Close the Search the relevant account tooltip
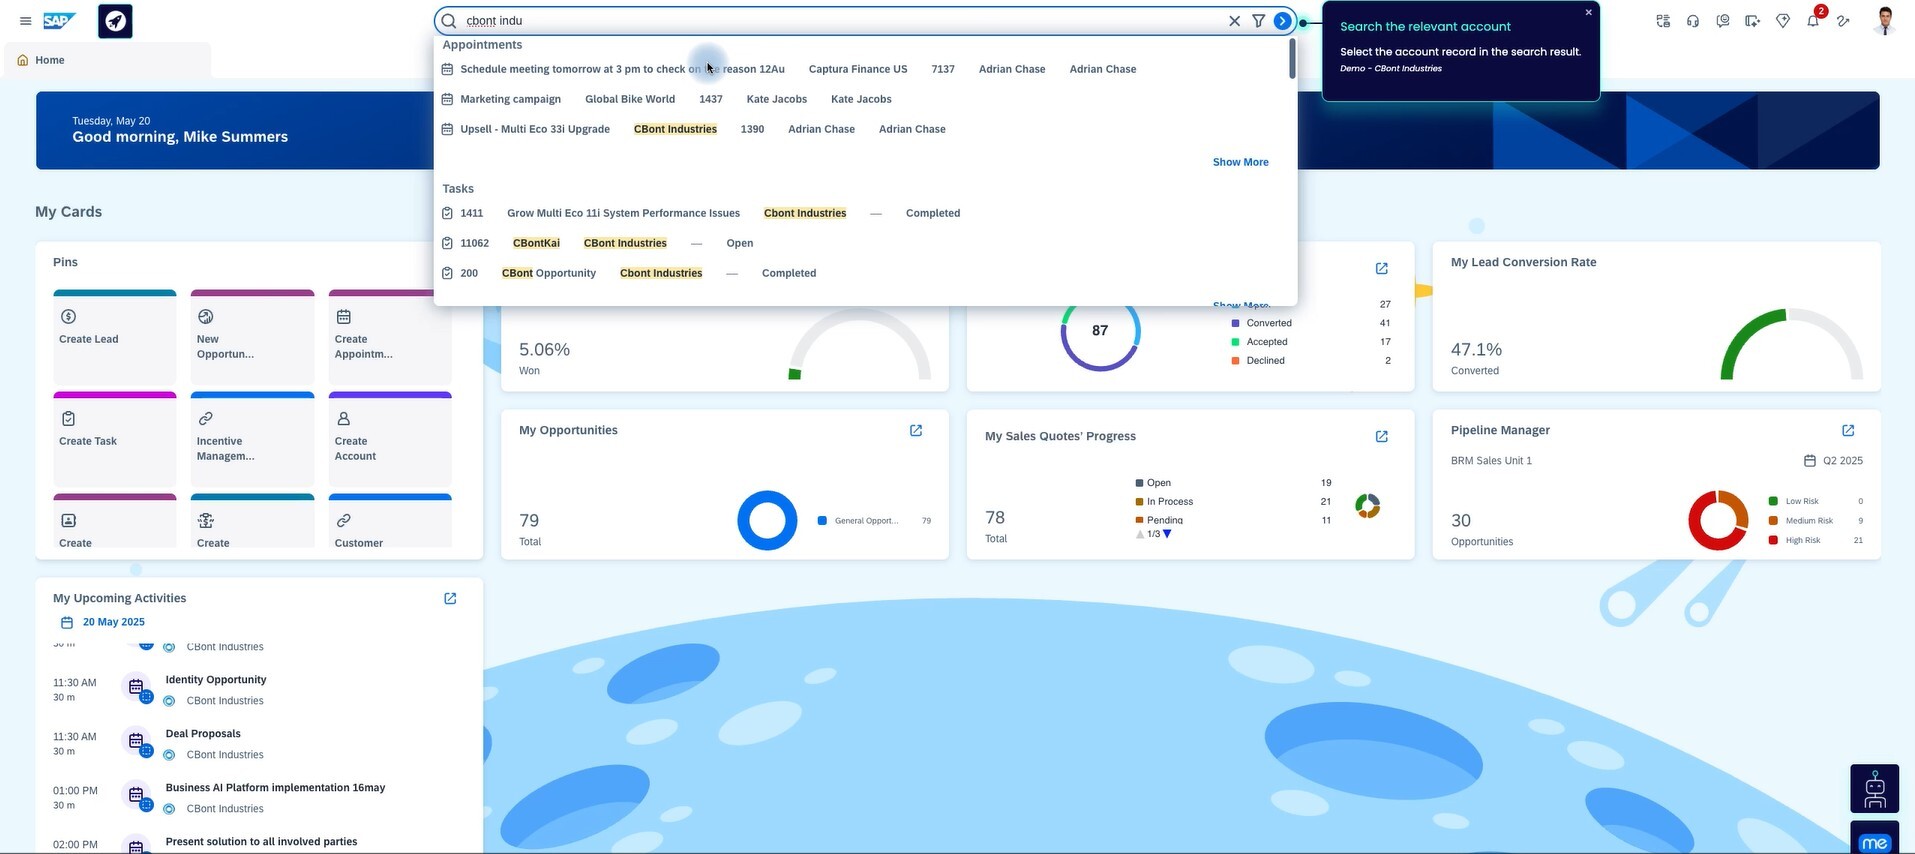The width and height of the screenshot is (1915, 854). pyautogui.click(x=1588, y=13)
